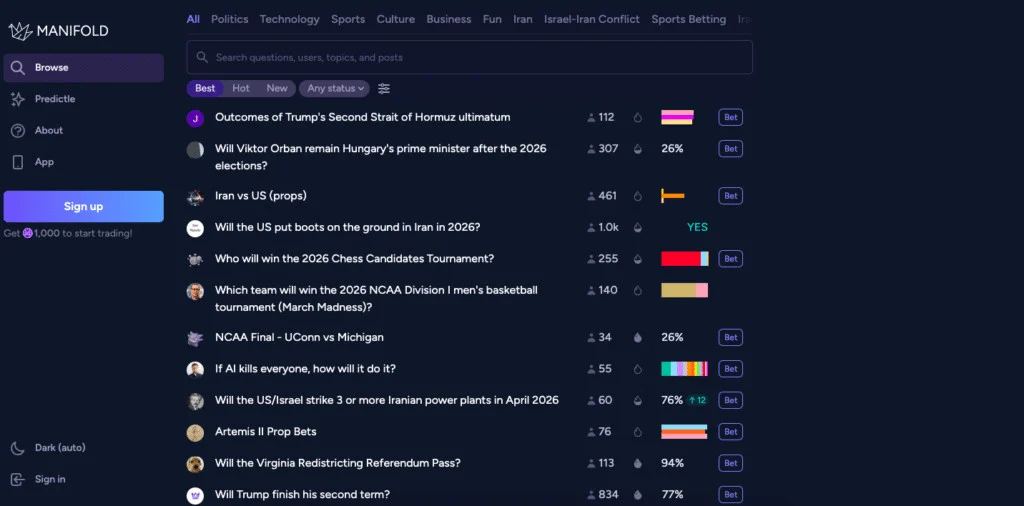Open the avatar beside Iranian power plants question

pyautogui.click(x=195, y=401)
